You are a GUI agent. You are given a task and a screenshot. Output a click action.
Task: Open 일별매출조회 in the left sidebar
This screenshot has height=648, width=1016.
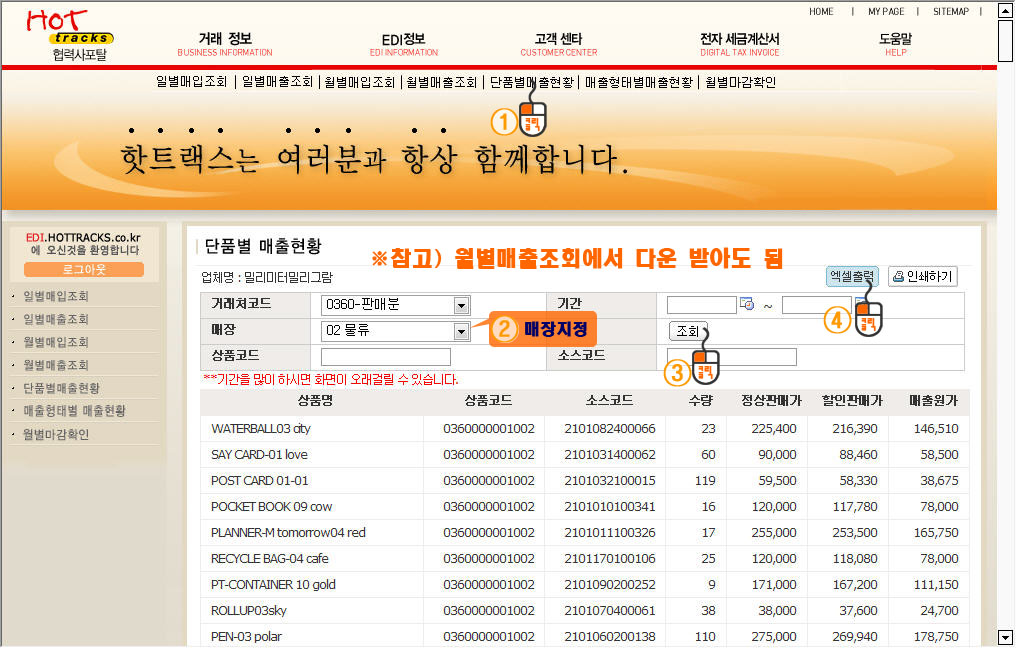pyautogui.click(x=56, y=319)
